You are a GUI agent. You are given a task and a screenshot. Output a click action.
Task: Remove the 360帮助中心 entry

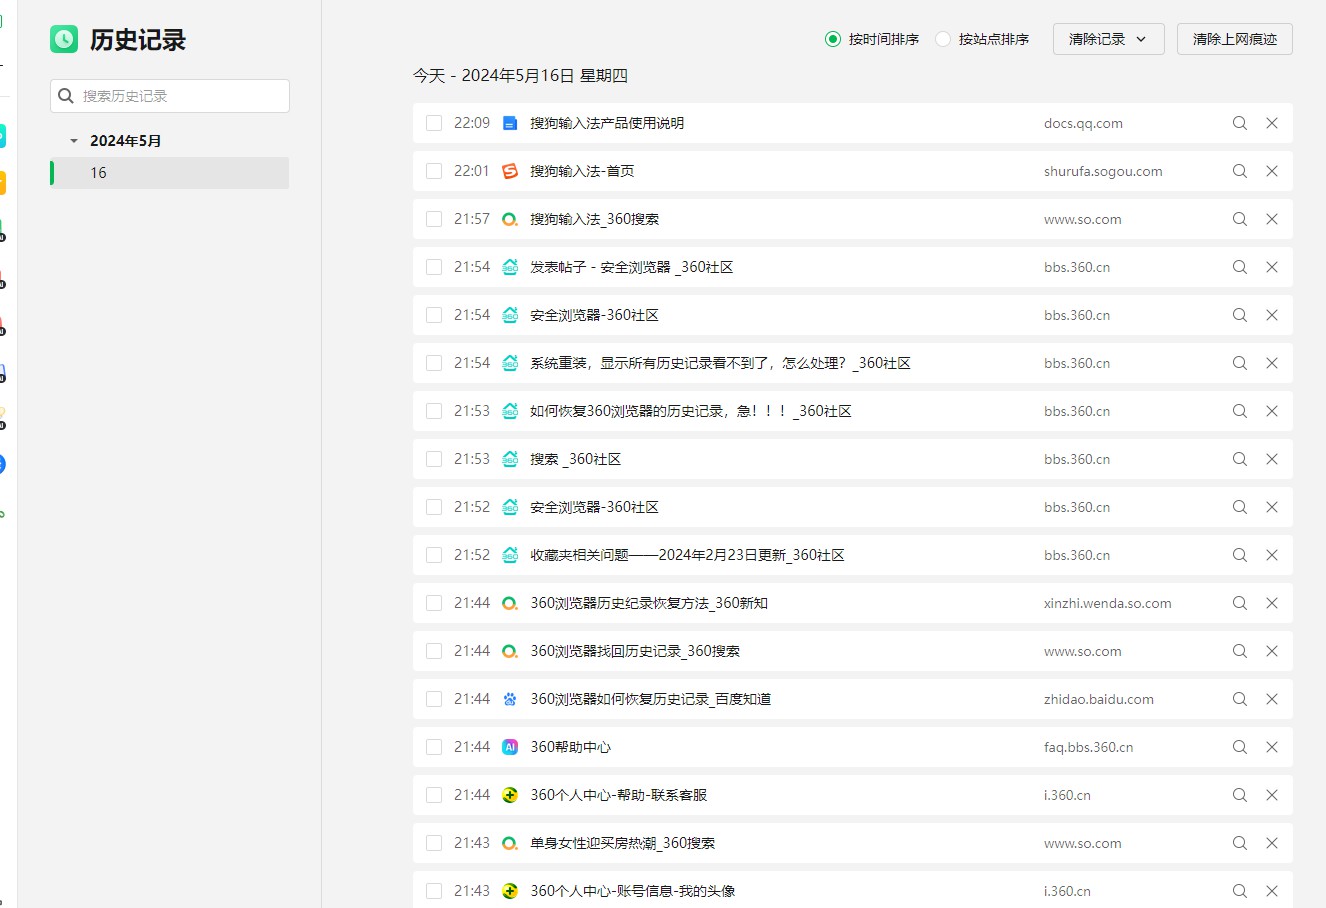(x=1272, y=747)
